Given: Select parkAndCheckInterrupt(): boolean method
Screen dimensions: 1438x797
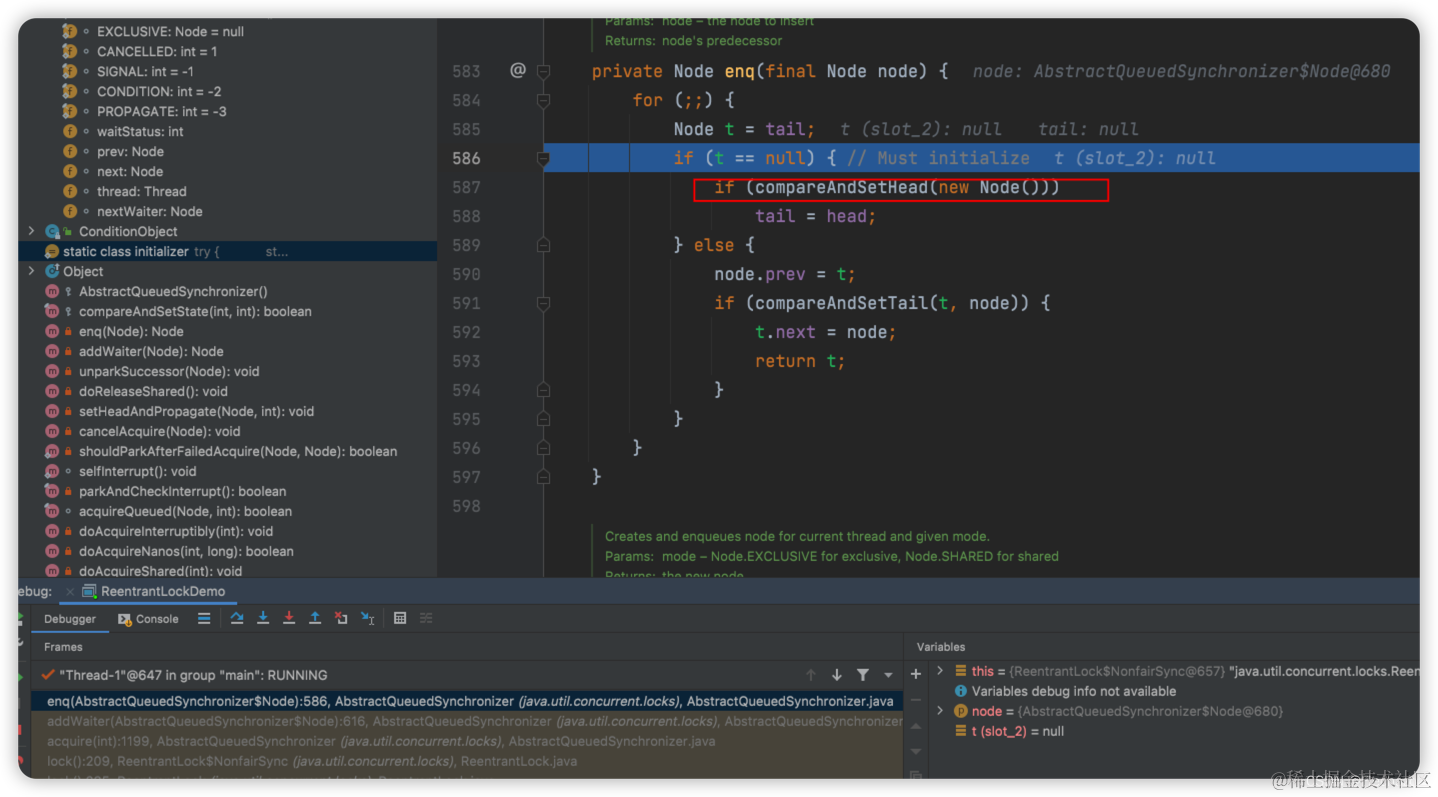Looking at the screenshot, I should click(182, 491).
